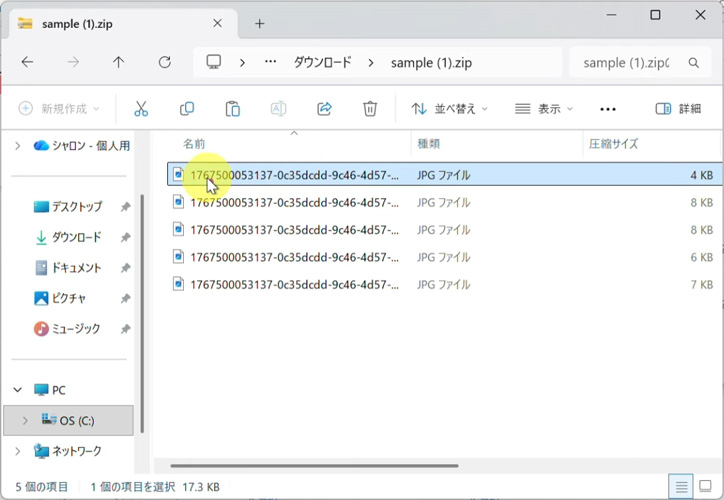Sort by 圧縮サイズ column header
This screenshot has height=500, width=724.
point(613,144)
